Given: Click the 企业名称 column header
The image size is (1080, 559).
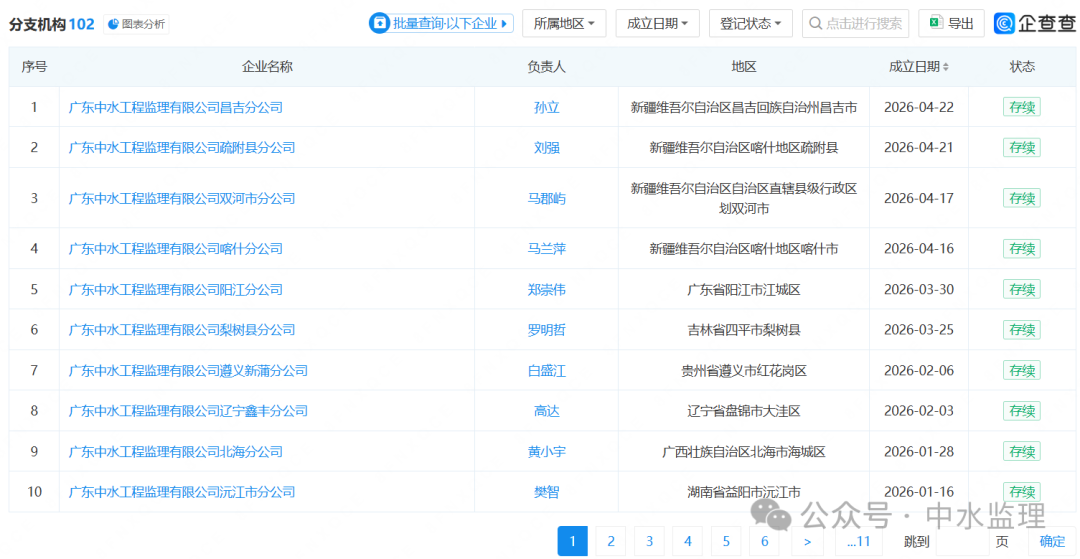Looking at the screenshot, I should click(x=267, y=67).
